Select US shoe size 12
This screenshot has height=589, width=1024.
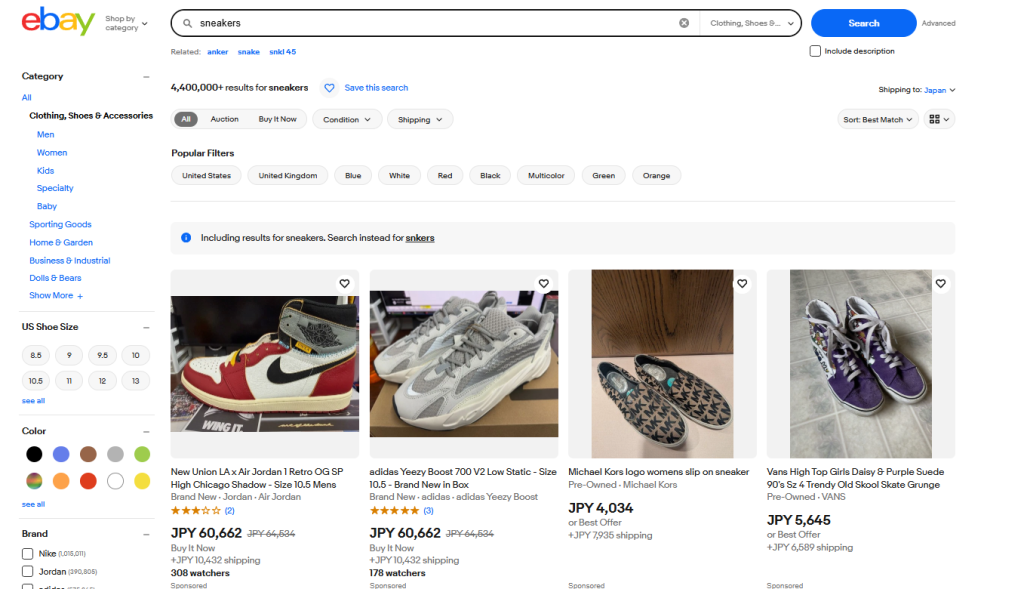point(103,381)
